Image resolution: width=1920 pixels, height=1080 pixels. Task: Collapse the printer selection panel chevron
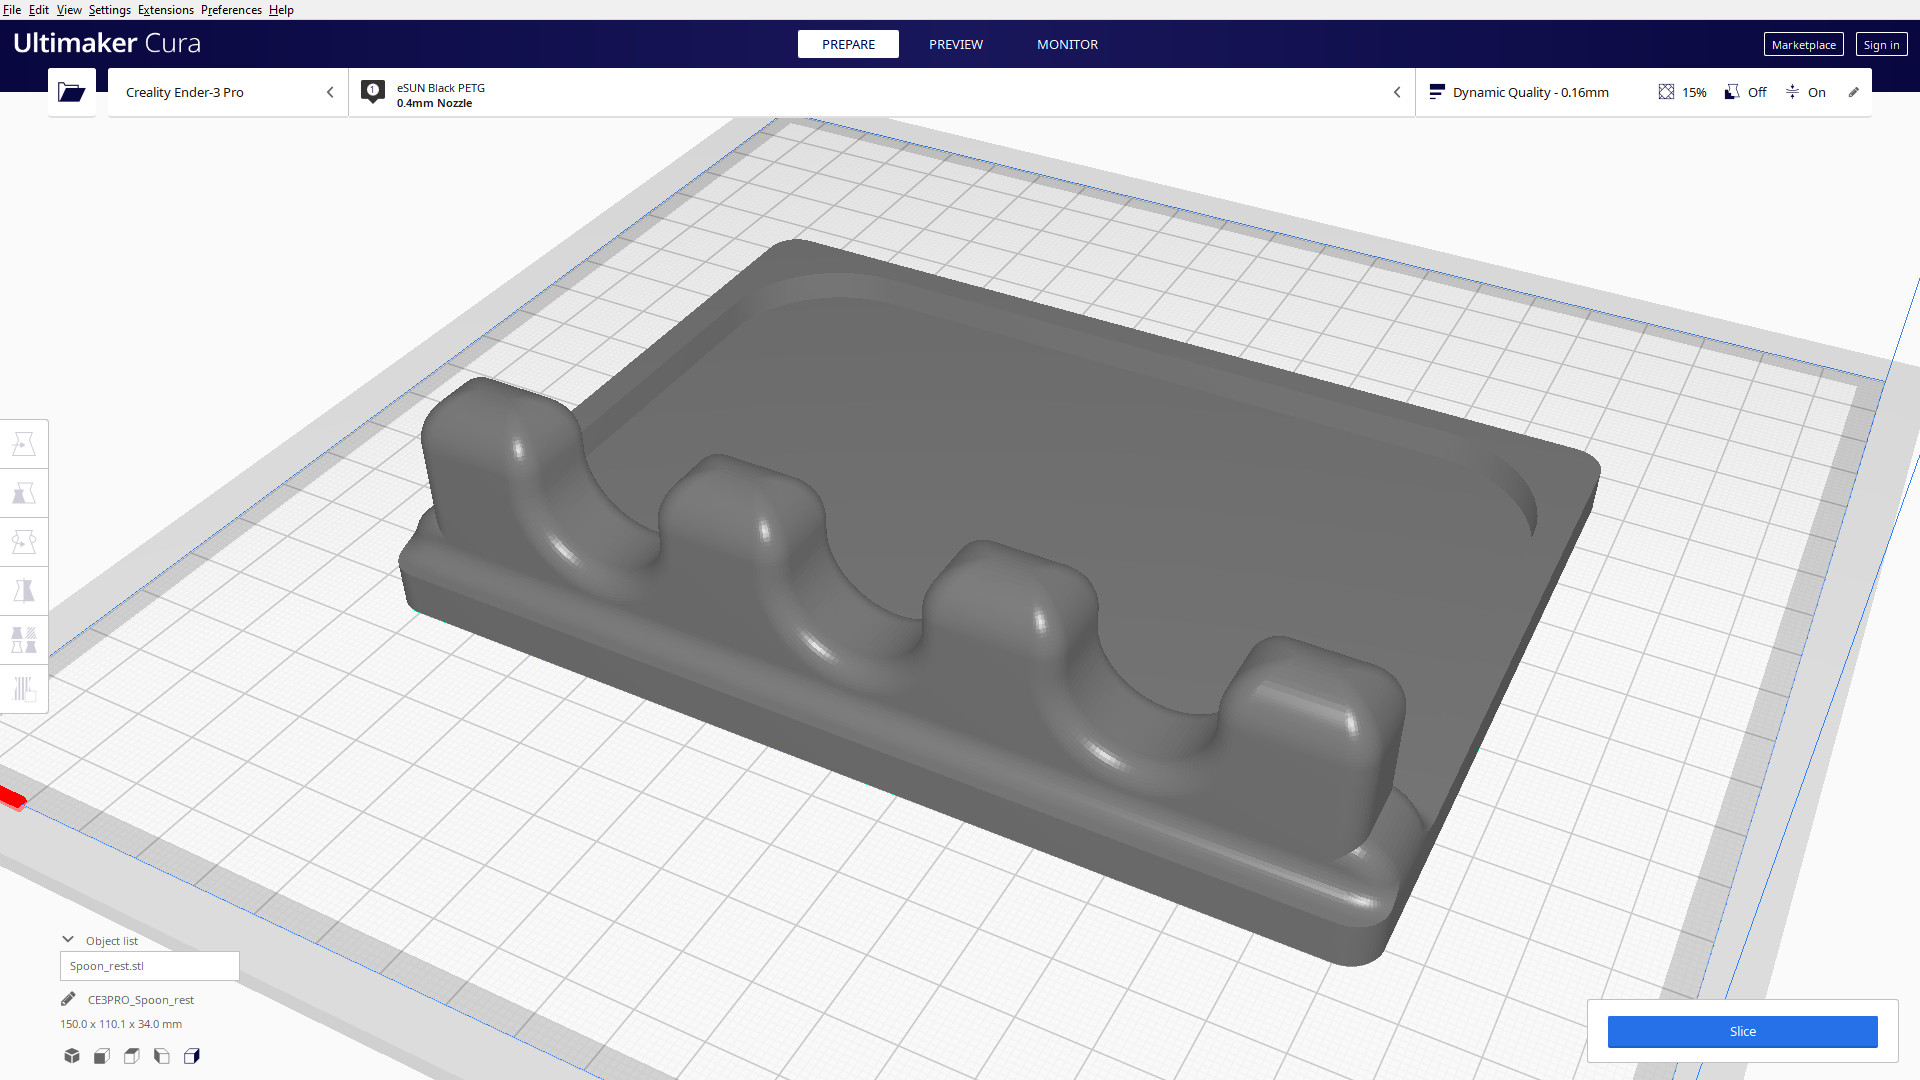tap(330, 92)
